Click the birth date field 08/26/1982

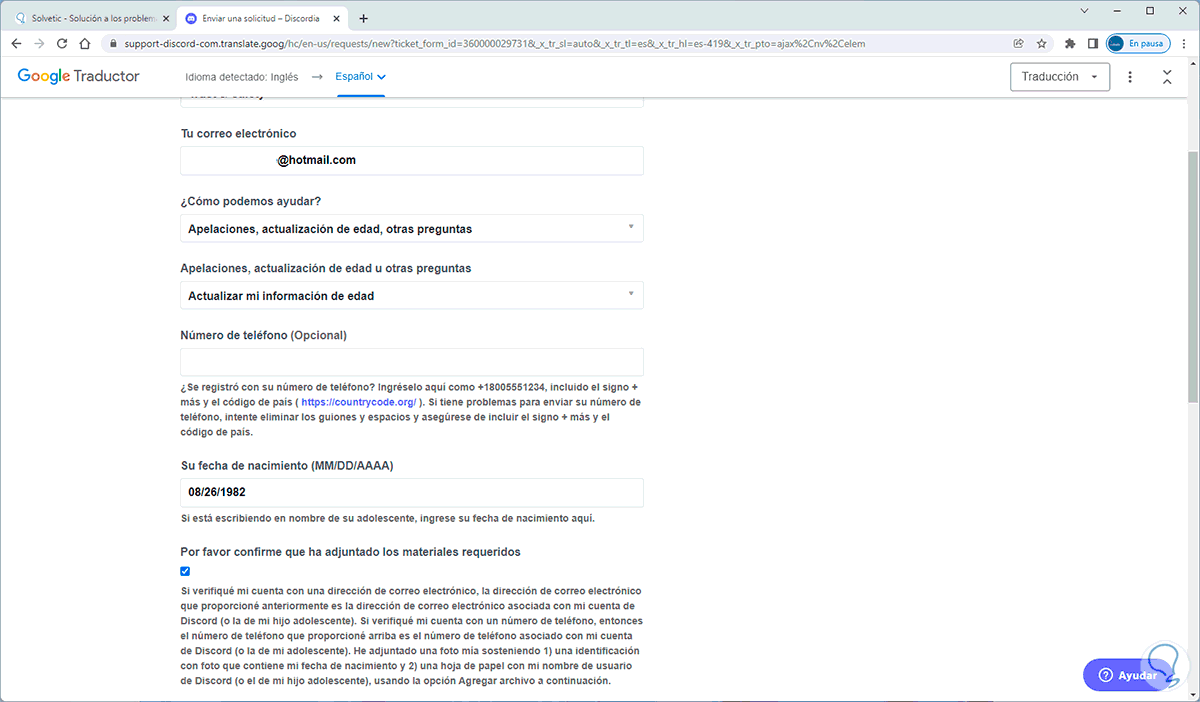412,493
